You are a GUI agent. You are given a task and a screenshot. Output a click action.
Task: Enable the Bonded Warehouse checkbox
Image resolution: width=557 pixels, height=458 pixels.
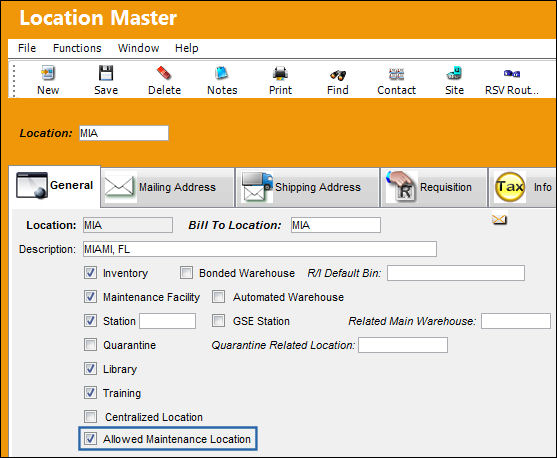(186, 273)
